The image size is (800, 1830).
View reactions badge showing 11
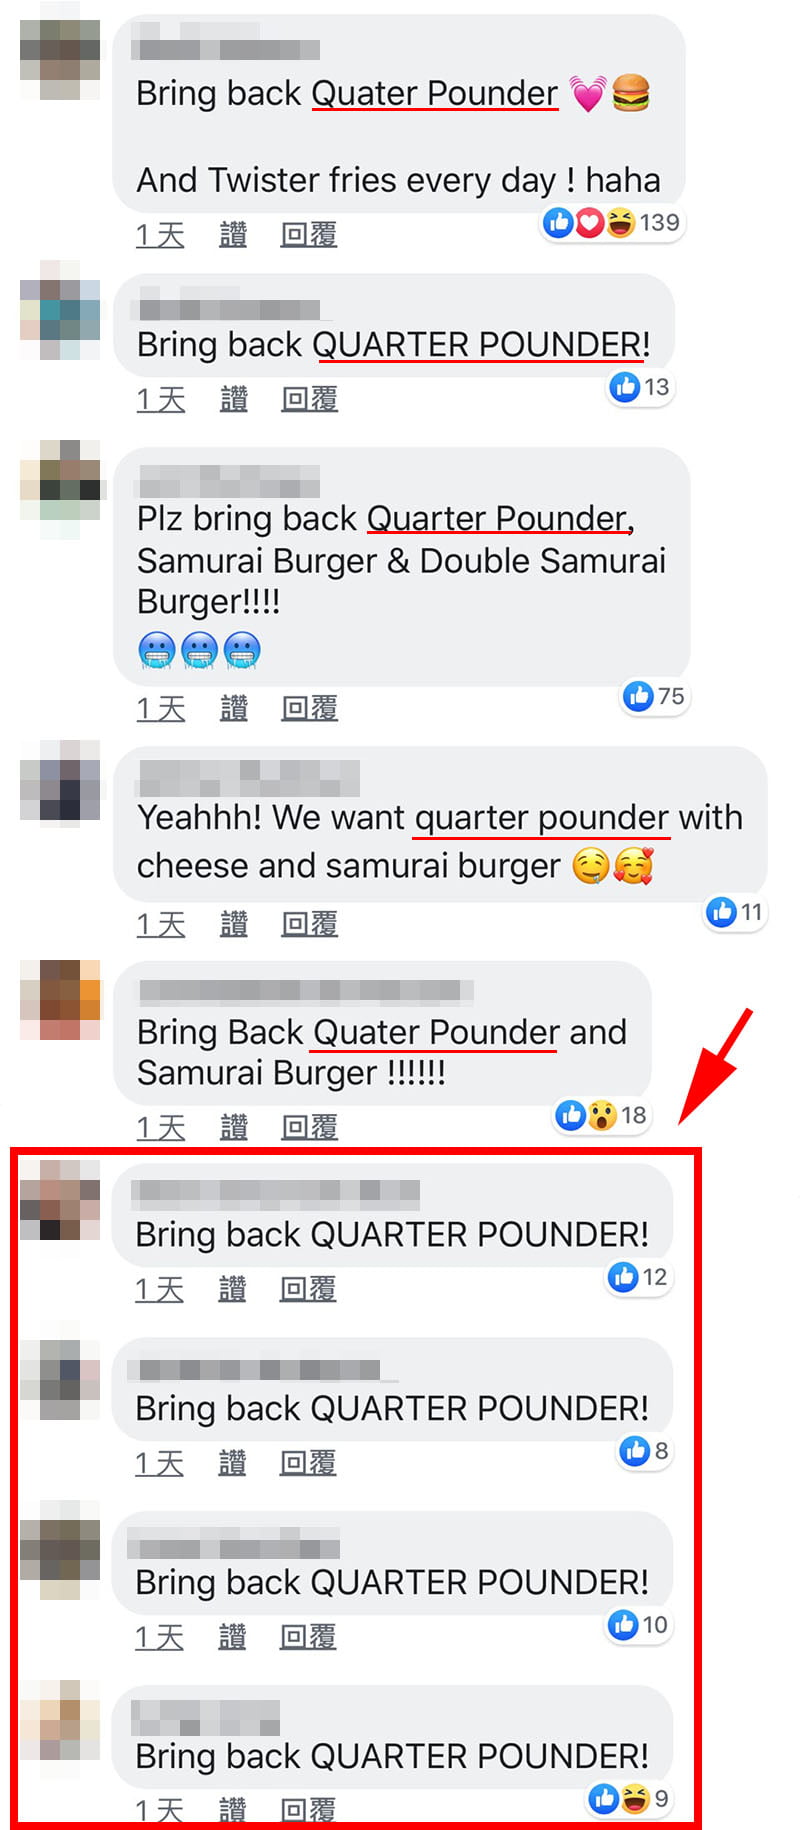(x=735, y=911)
